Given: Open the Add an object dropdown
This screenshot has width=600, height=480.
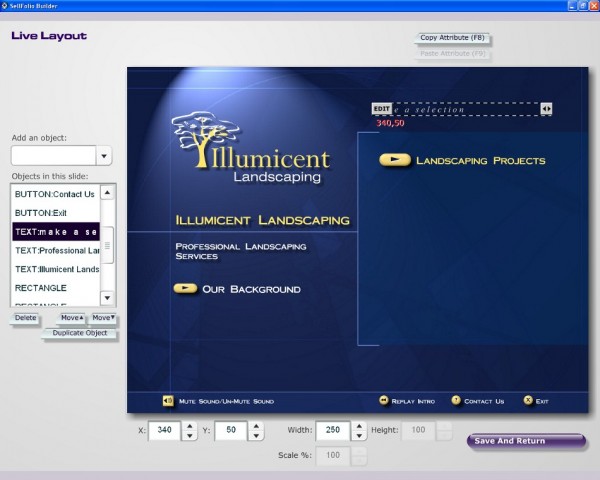Looking at the screenshot, I should pyautogui.click(x=104, y=156).
